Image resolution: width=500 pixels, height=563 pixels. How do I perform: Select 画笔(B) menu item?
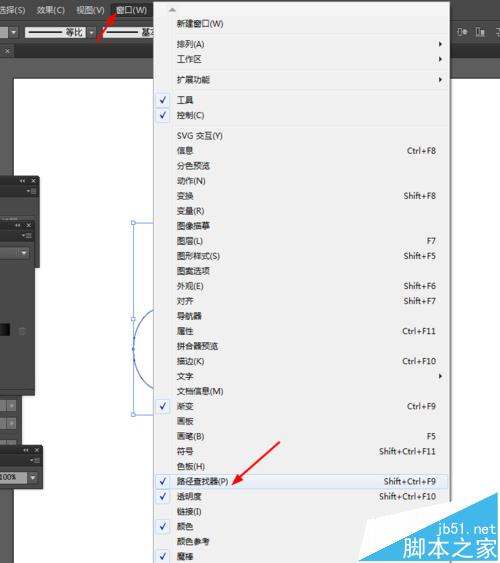(302, 436)
